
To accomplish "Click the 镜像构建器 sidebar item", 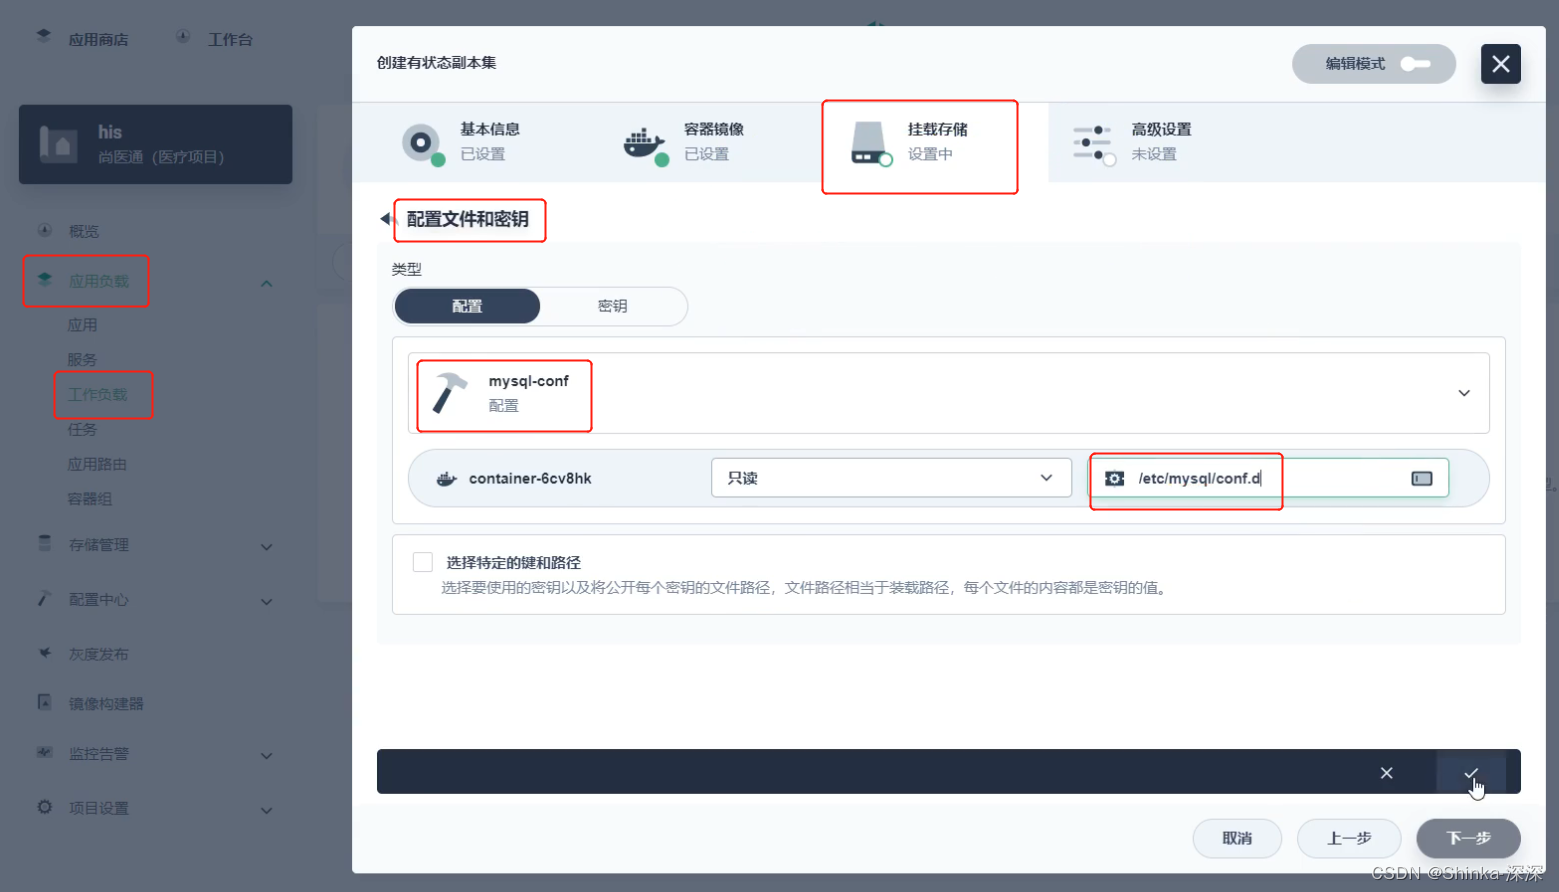I will click(106, 704).
